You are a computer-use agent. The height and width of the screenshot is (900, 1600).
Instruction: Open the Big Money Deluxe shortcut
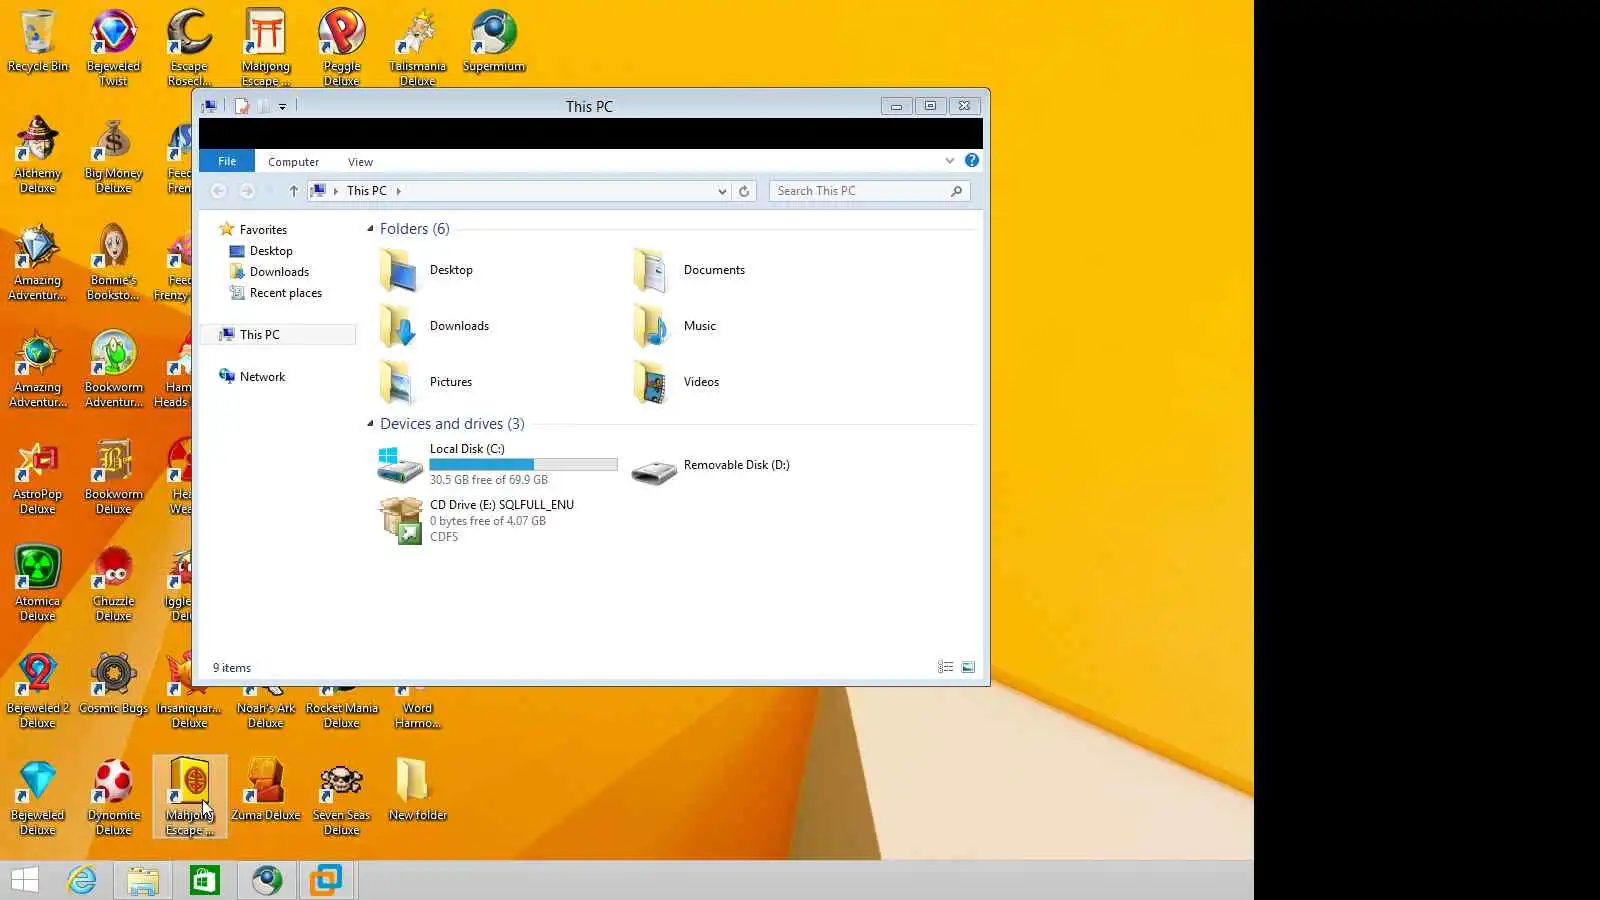click(x=113, y=155)
